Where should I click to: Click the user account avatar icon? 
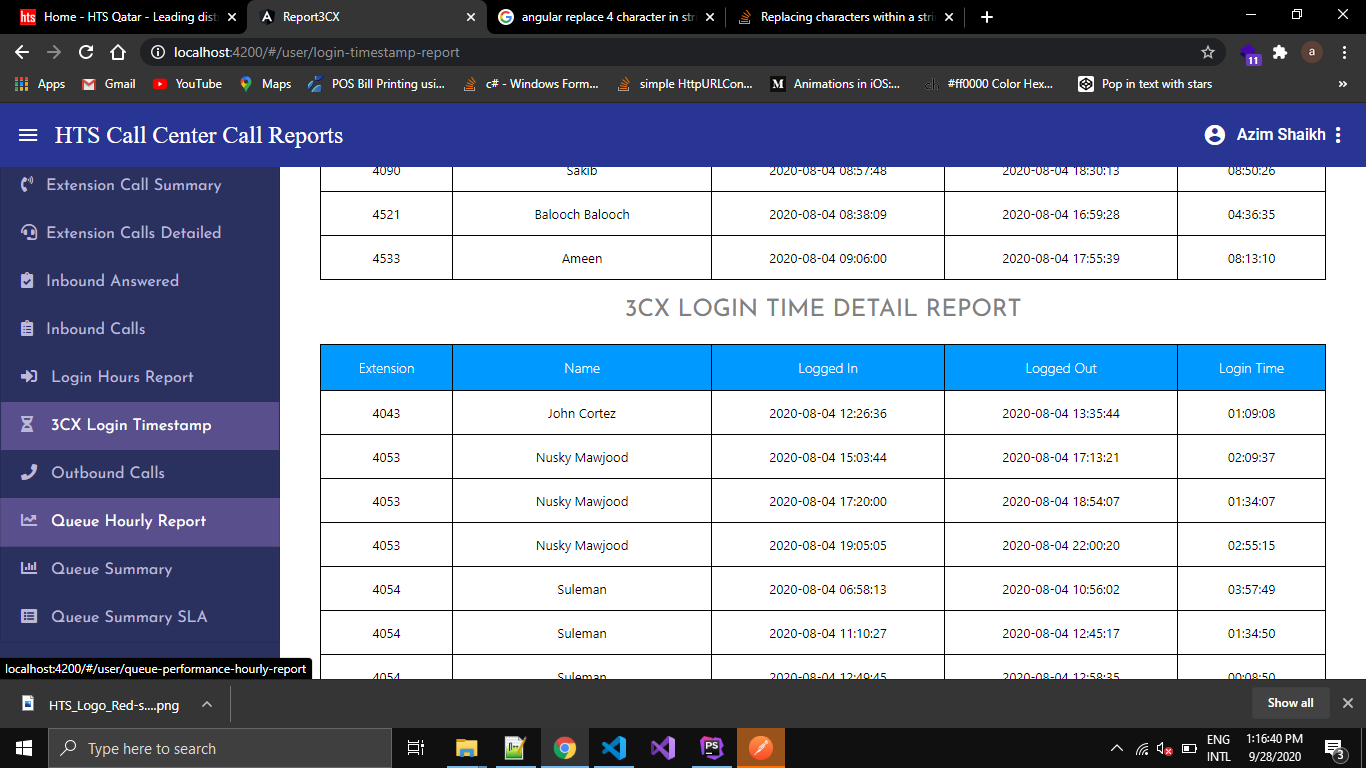(1215, 135)
